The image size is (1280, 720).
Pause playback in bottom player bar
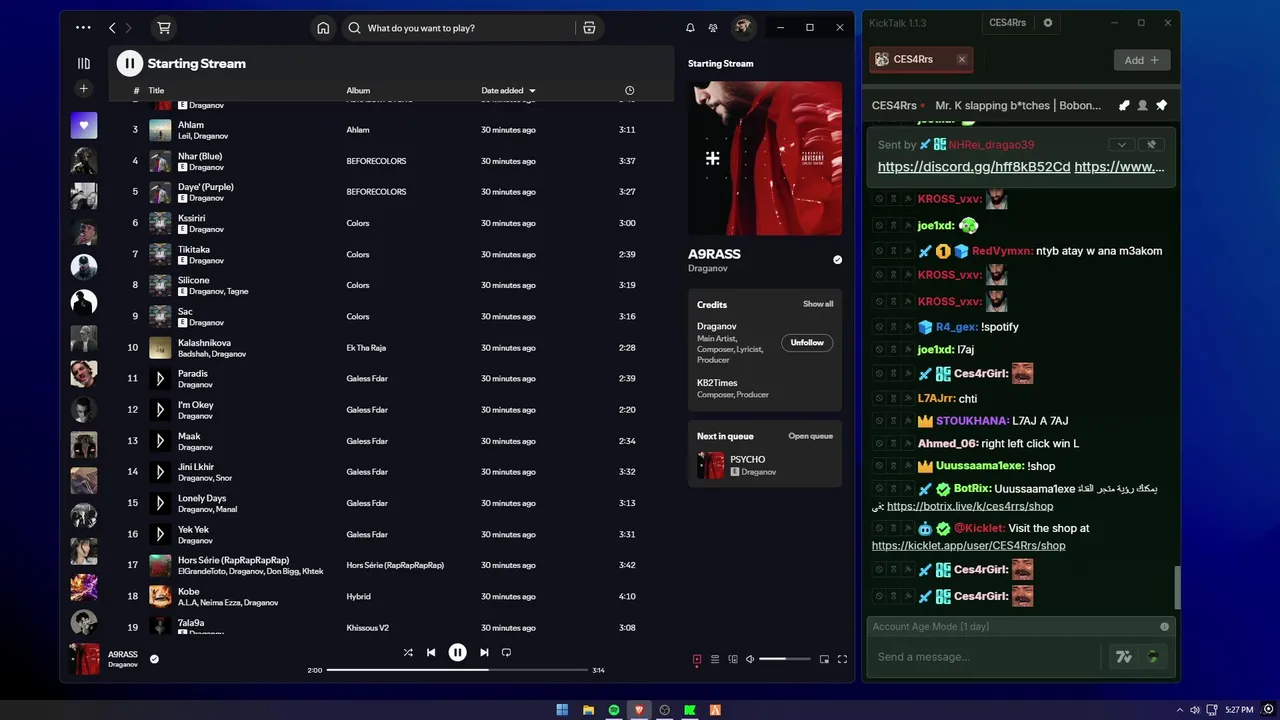(x=457, y=652)
